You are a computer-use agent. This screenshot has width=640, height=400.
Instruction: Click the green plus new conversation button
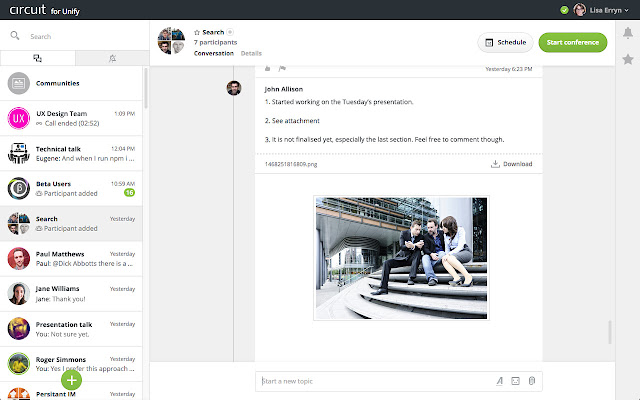click(72, 379)
